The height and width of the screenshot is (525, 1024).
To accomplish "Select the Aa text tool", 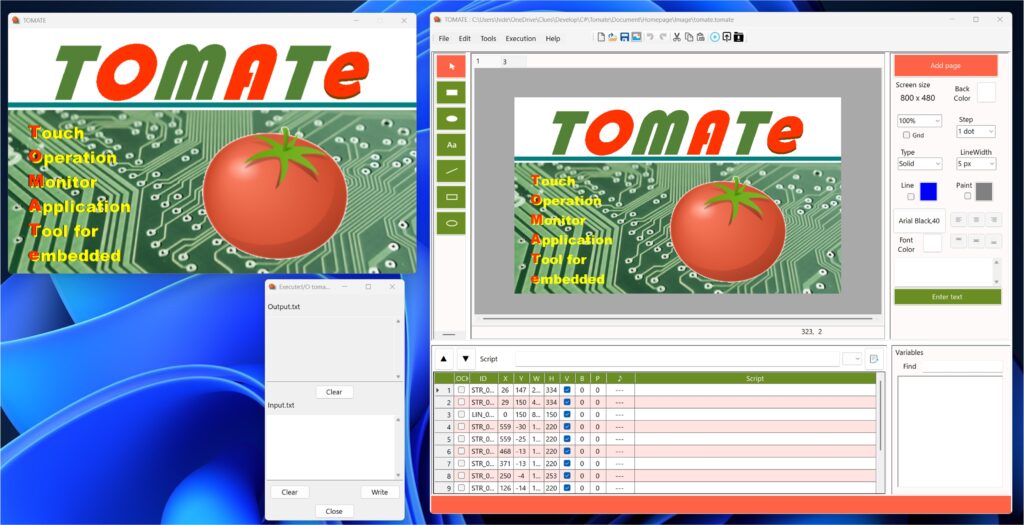I will click(x=451, y=145).
